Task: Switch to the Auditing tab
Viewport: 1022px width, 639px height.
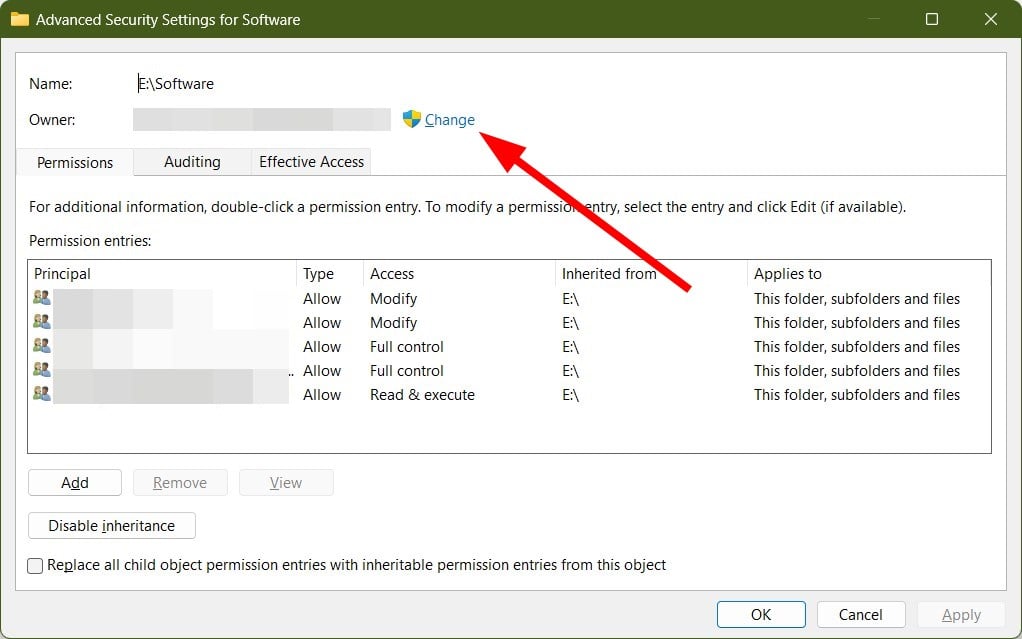Action: [192, 162]
